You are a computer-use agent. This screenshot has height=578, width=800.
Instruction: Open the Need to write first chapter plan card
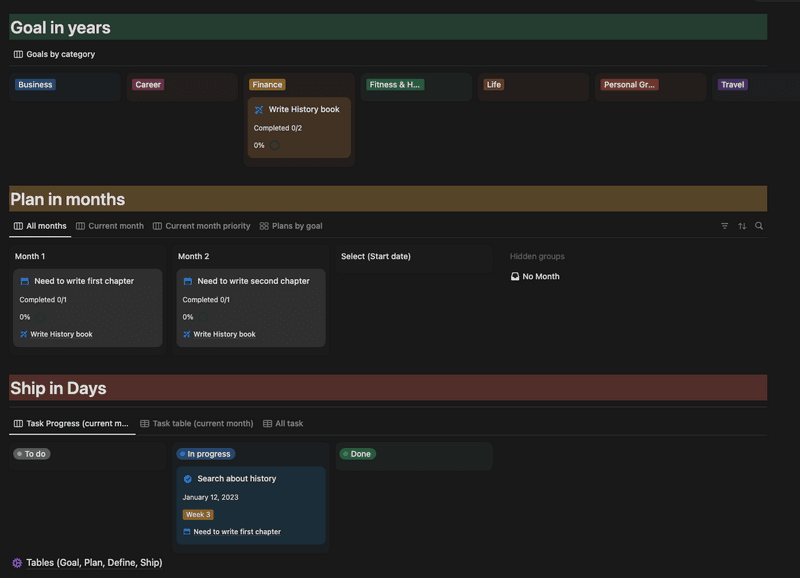click(x=88, y=308)
